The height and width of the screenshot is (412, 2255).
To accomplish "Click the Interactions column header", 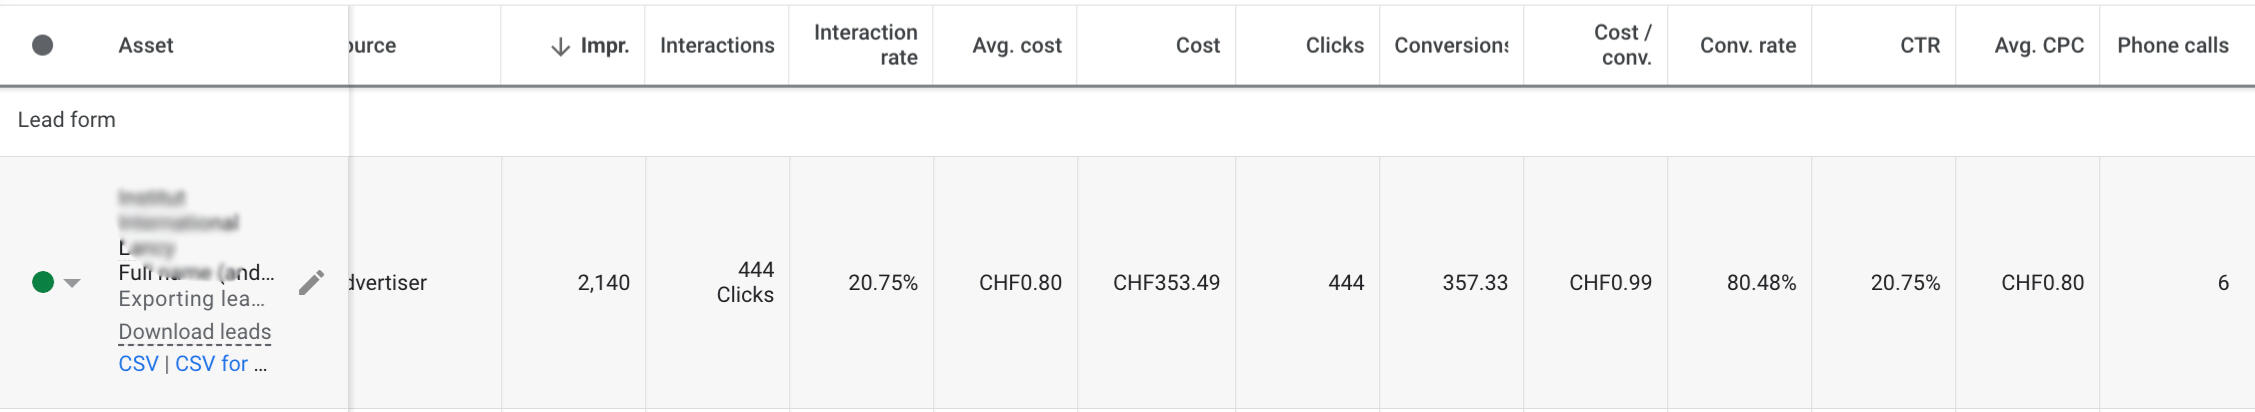I will point(717,46).
